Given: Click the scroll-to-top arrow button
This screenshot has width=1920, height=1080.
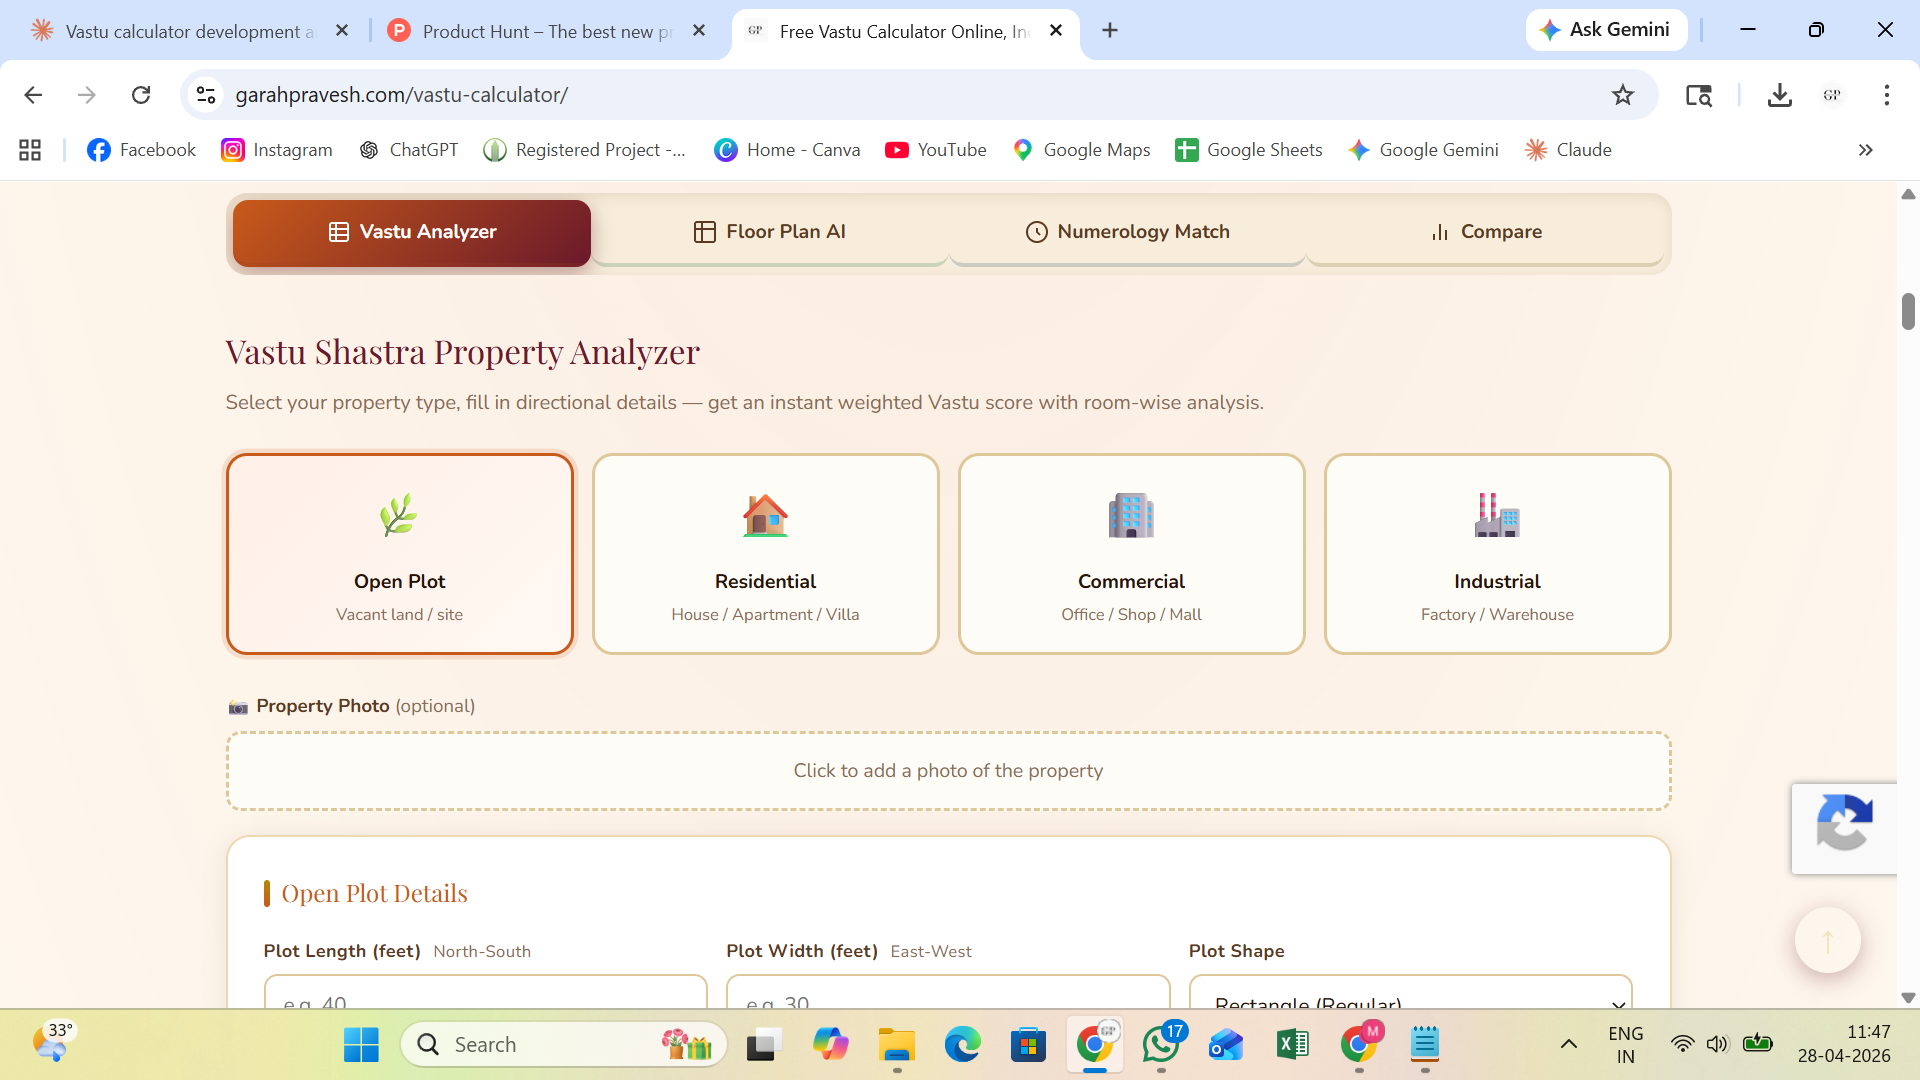Looking at the screenshot, I should [x=1827, y=940].
